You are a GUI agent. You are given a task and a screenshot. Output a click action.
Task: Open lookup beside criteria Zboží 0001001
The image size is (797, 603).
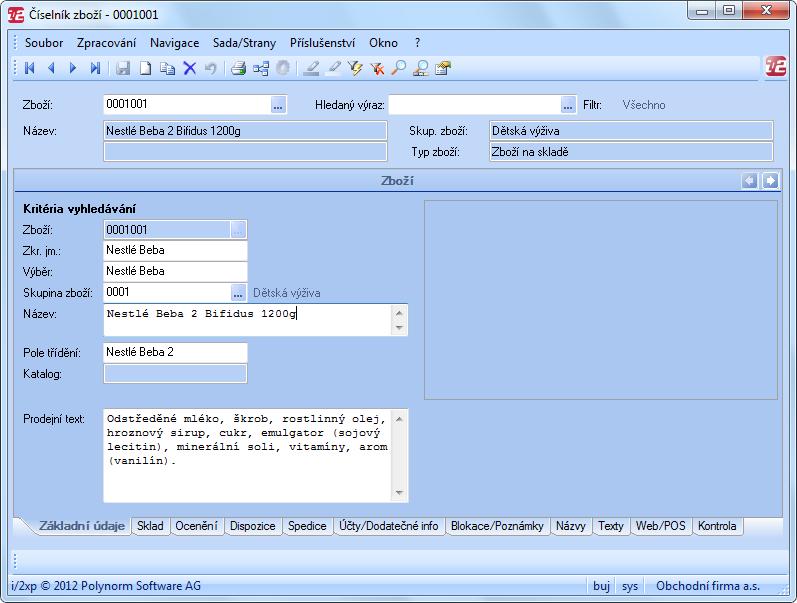tap(238, 230)
